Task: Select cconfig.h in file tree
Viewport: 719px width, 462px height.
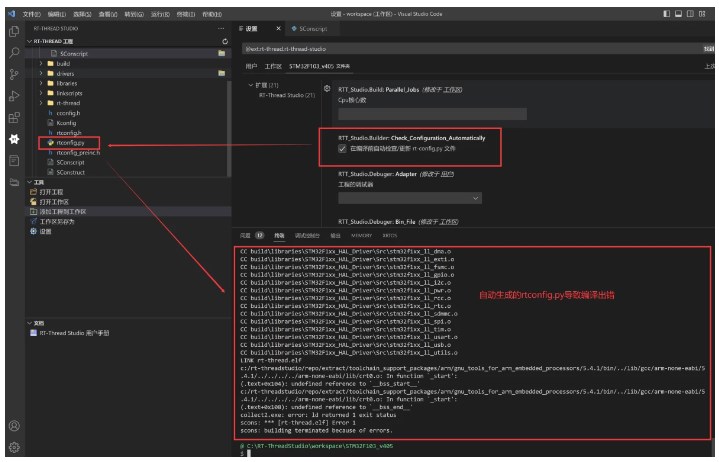Action: pos(67,113)
